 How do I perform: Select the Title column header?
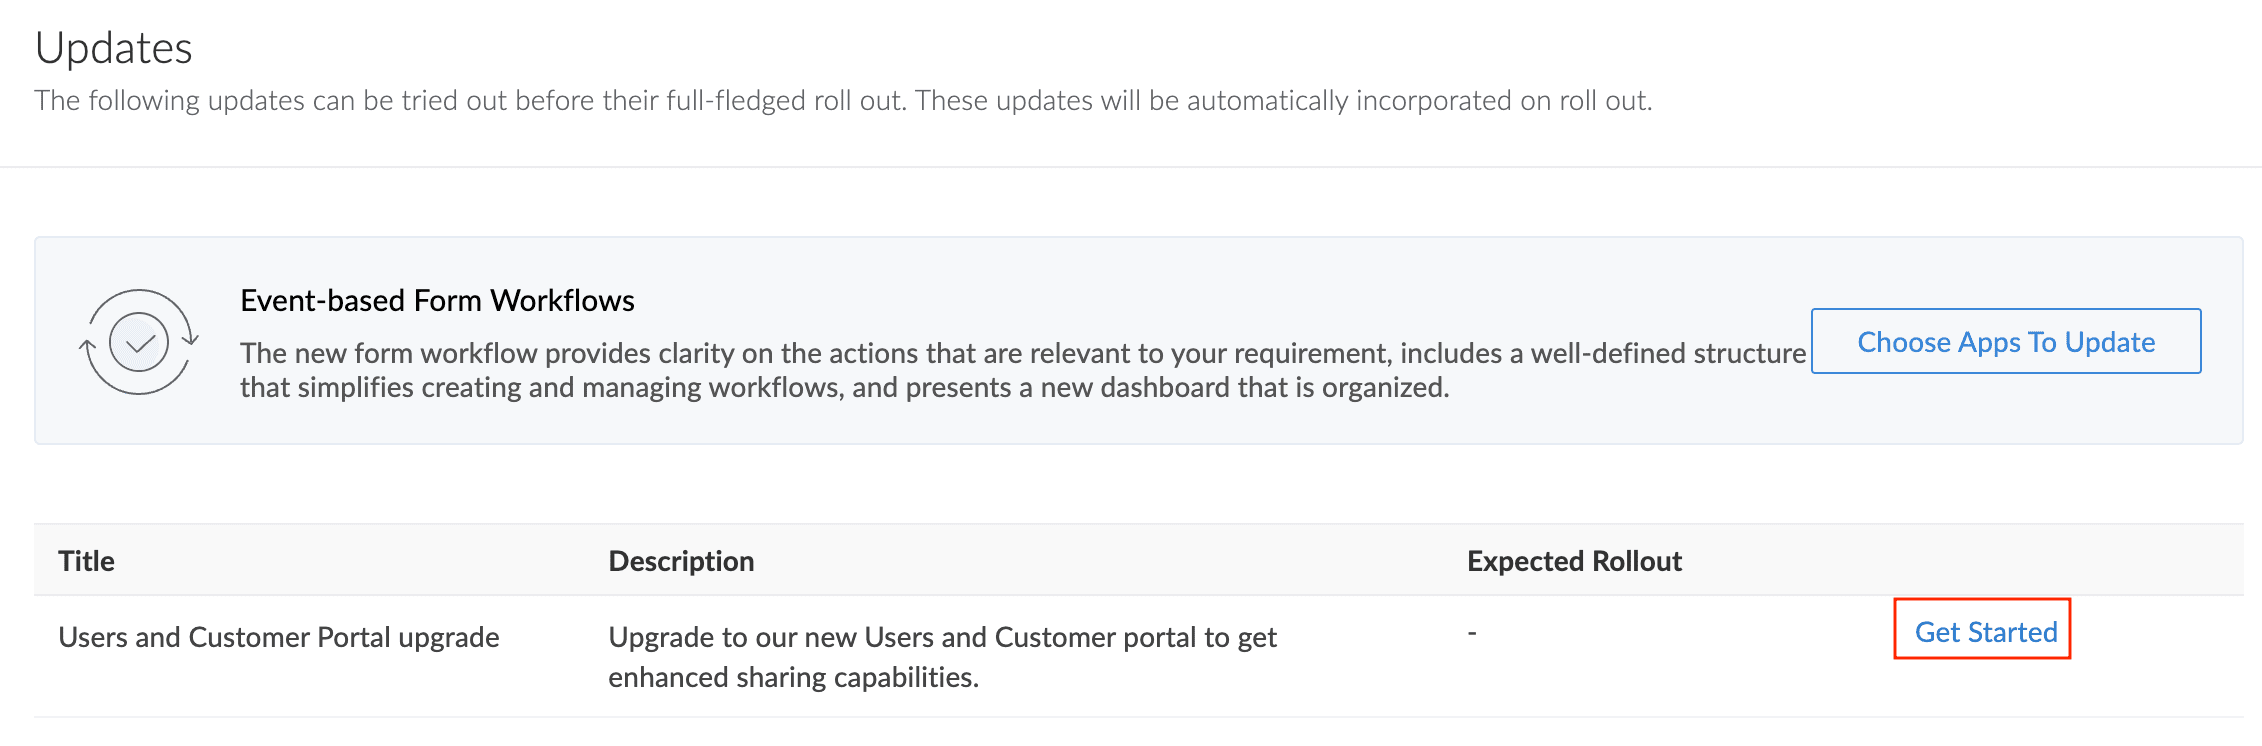86,561
